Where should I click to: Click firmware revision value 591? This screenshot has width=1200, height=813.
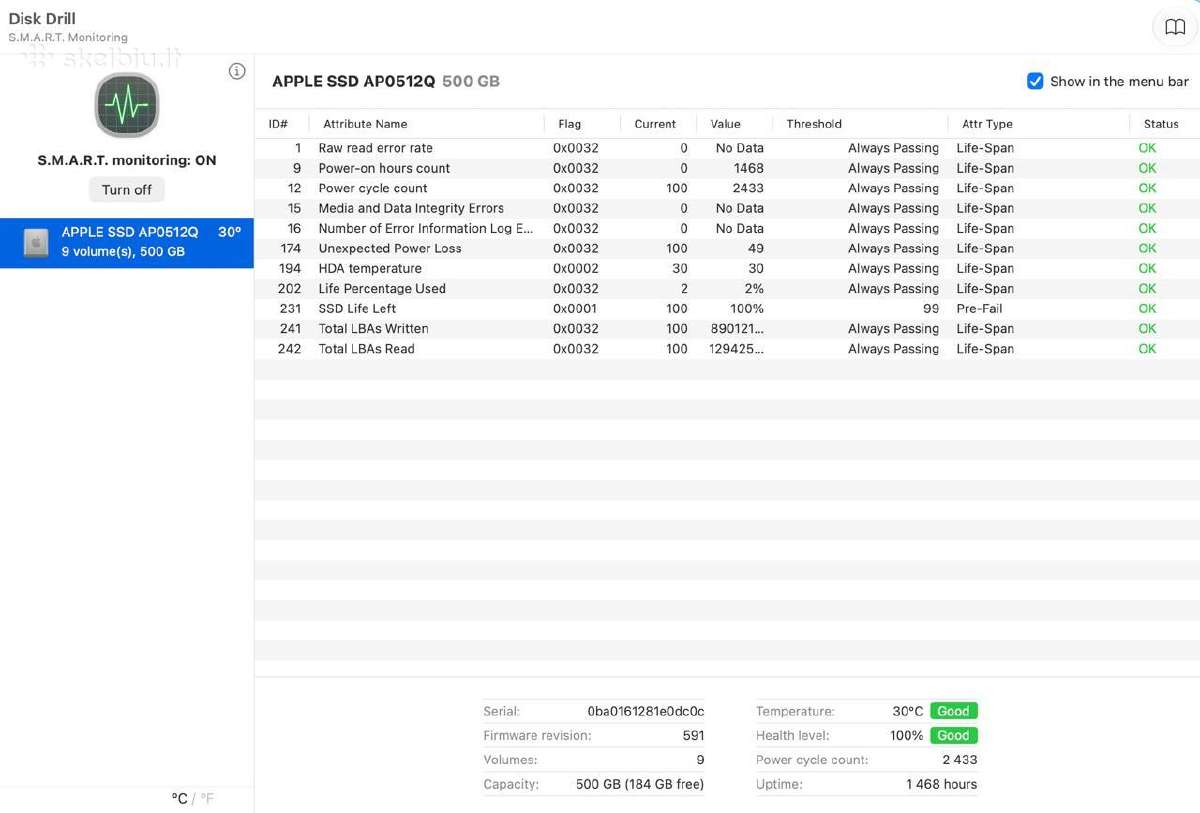click(x=693, y=735)
